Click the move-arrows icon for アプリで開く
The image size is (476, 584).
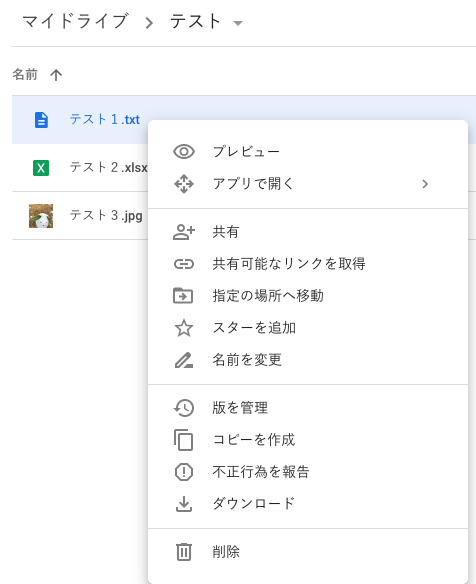tap(184, 184)
